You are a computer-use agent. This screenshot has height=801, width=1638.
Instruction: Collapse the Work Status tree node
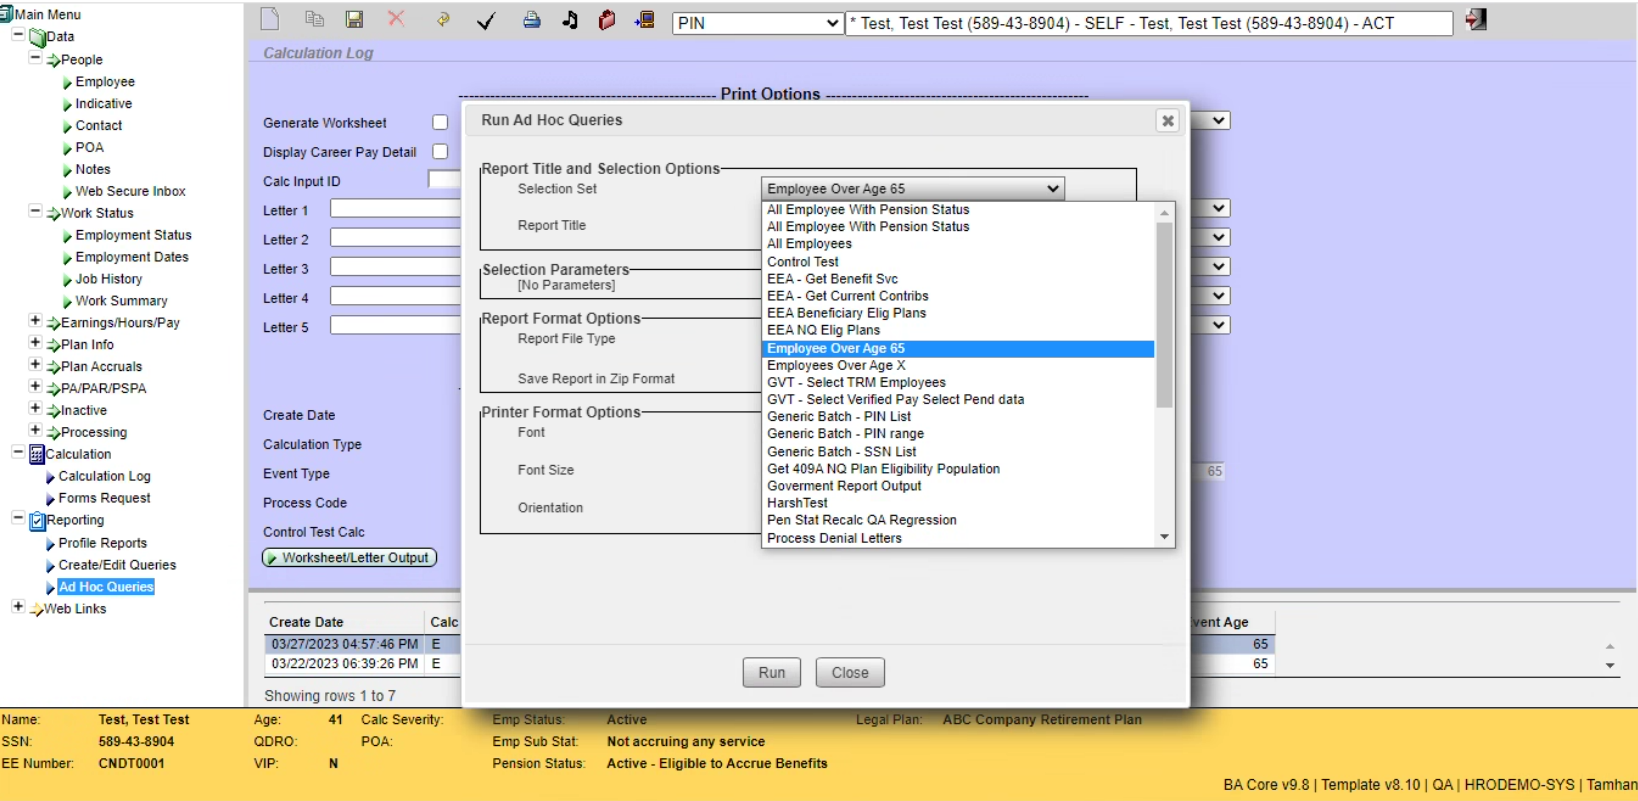click(x=35, y=212)
